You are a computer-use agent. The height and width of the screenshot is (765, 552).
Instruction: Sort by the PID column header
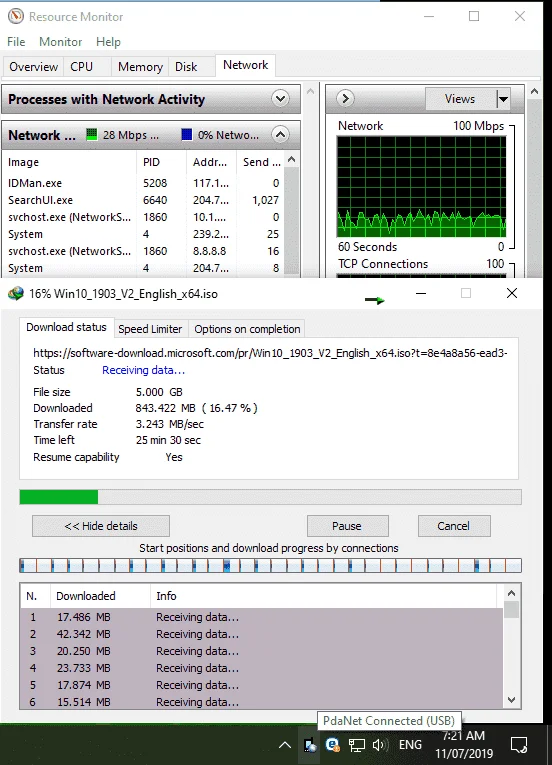click(161, 162)
